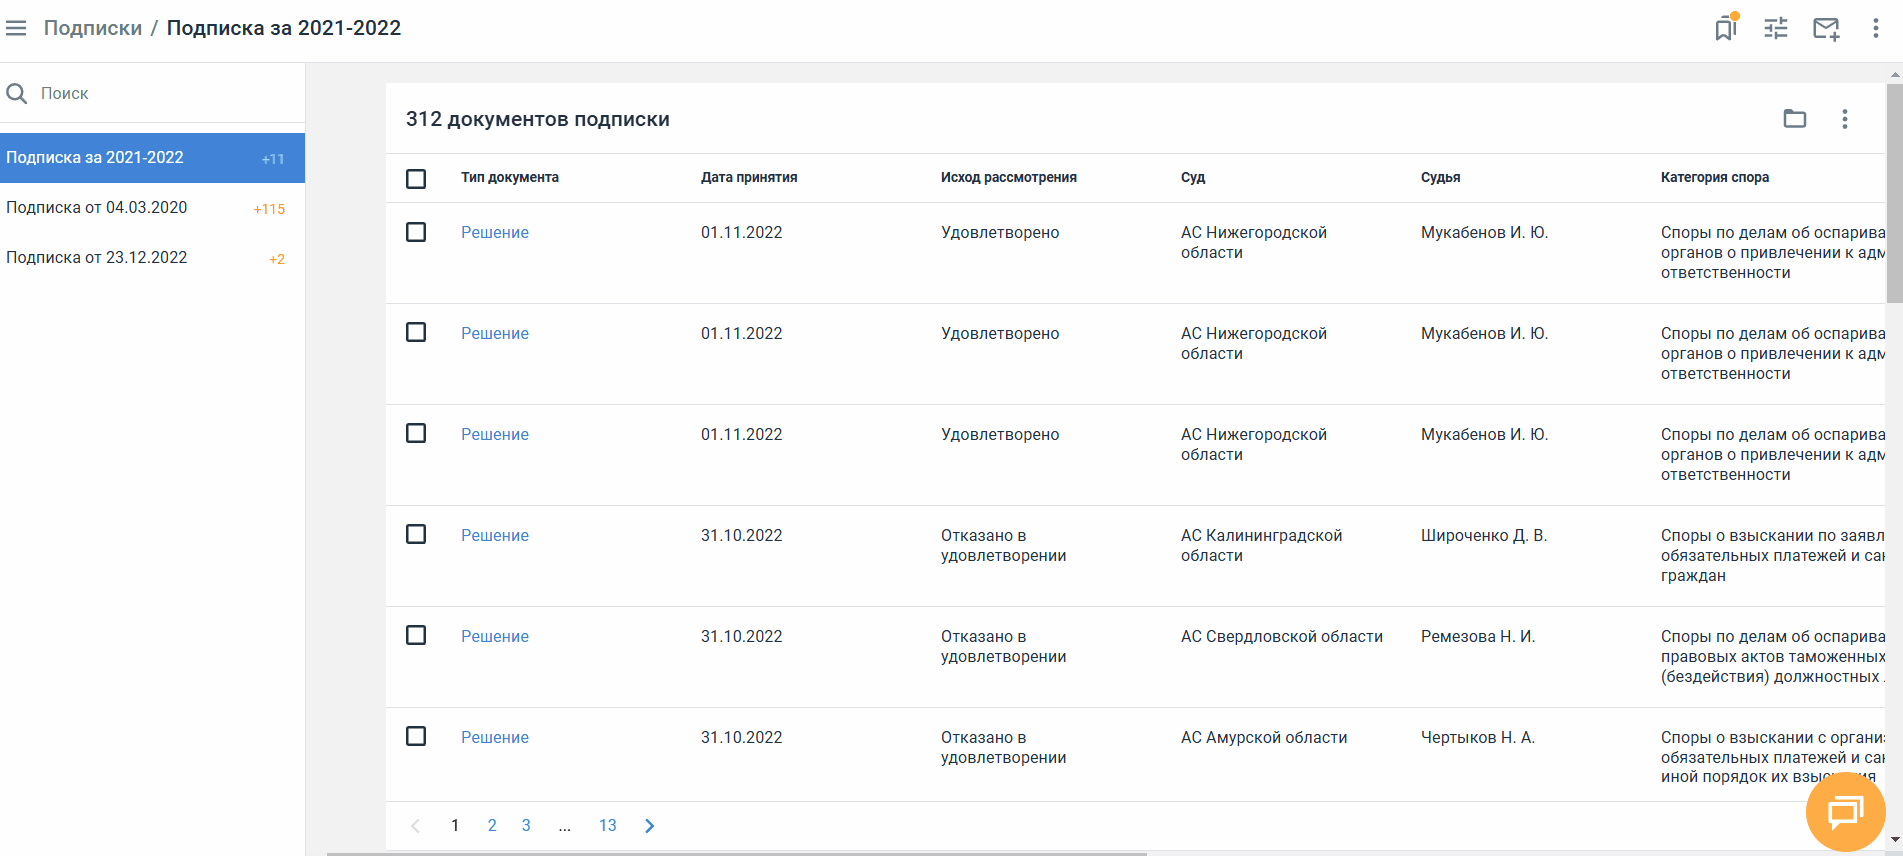The width and height of the screenshot is (1903, 856).
Task: Click folder icon in documents panel
Action: [1795, 119]
